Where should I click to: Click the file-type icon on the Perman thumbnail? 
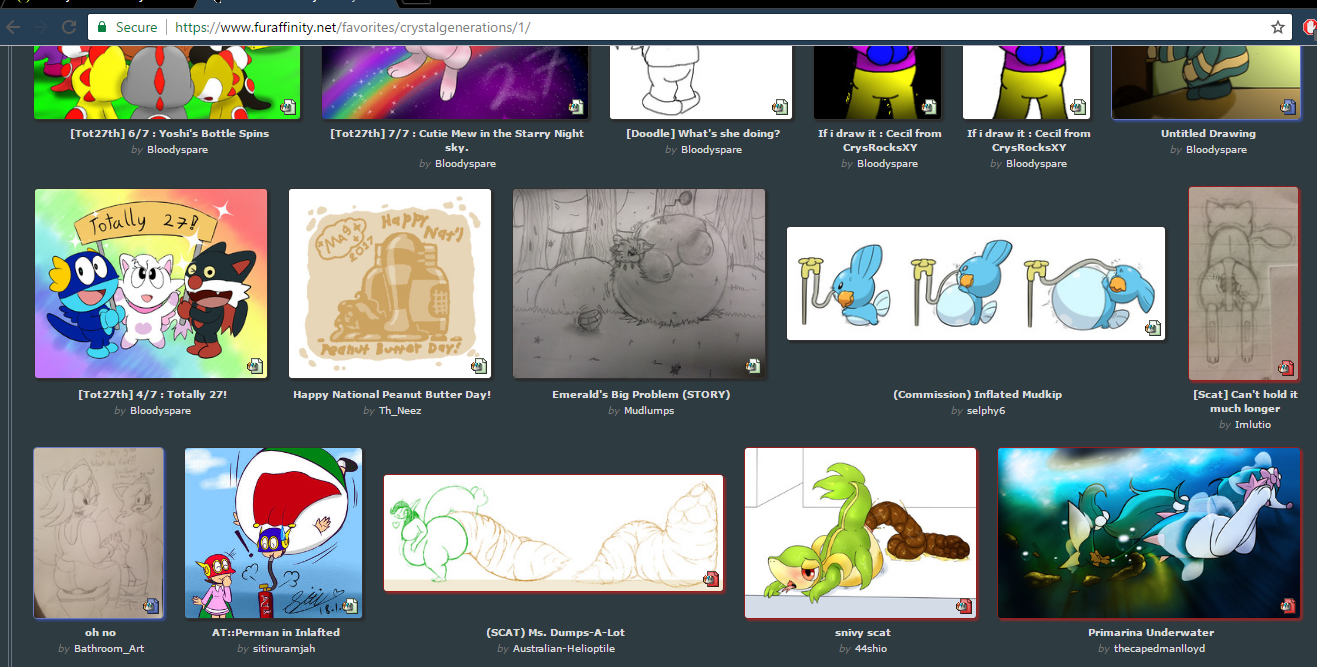tap(350, 605)
